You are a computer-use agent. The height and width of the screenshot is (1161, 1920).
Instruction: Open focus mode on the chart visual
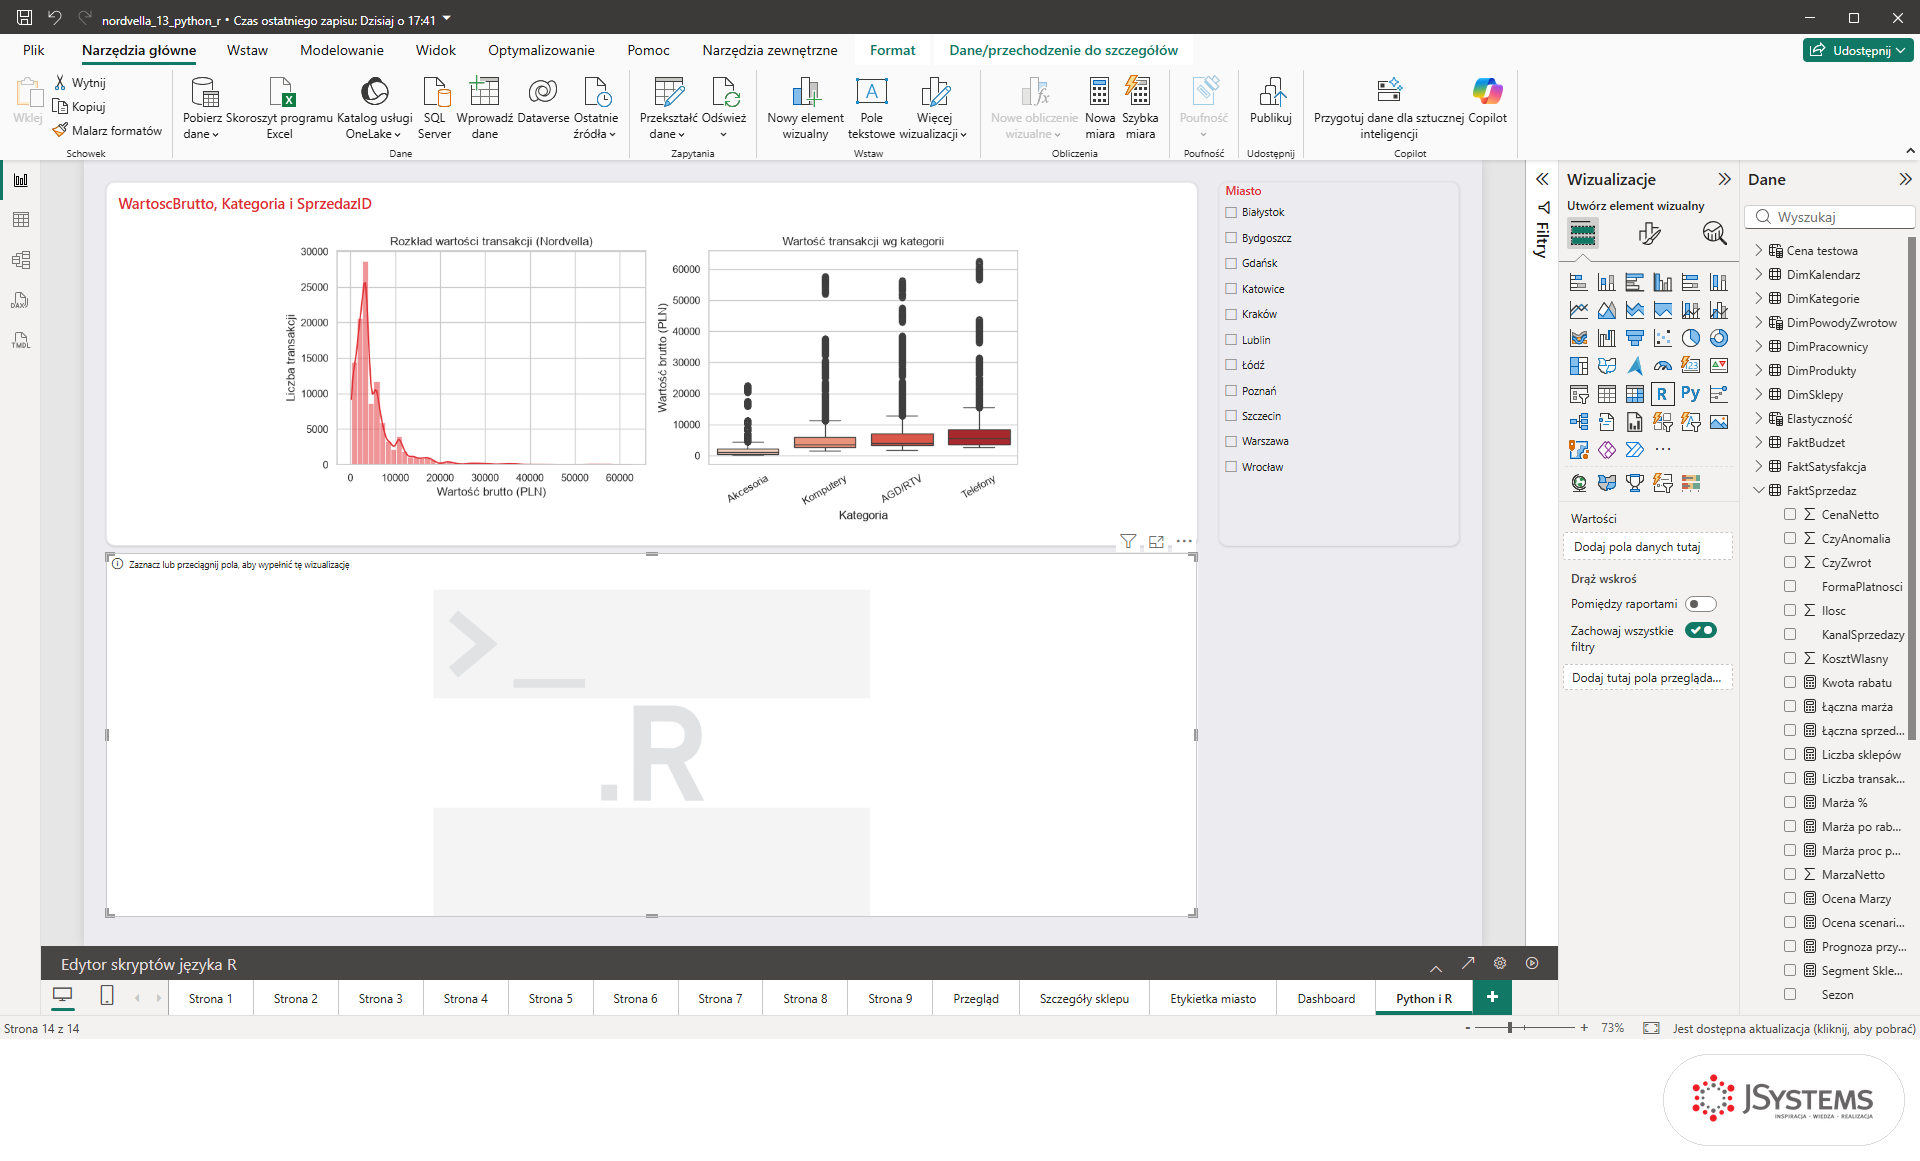coord(1156,541)
